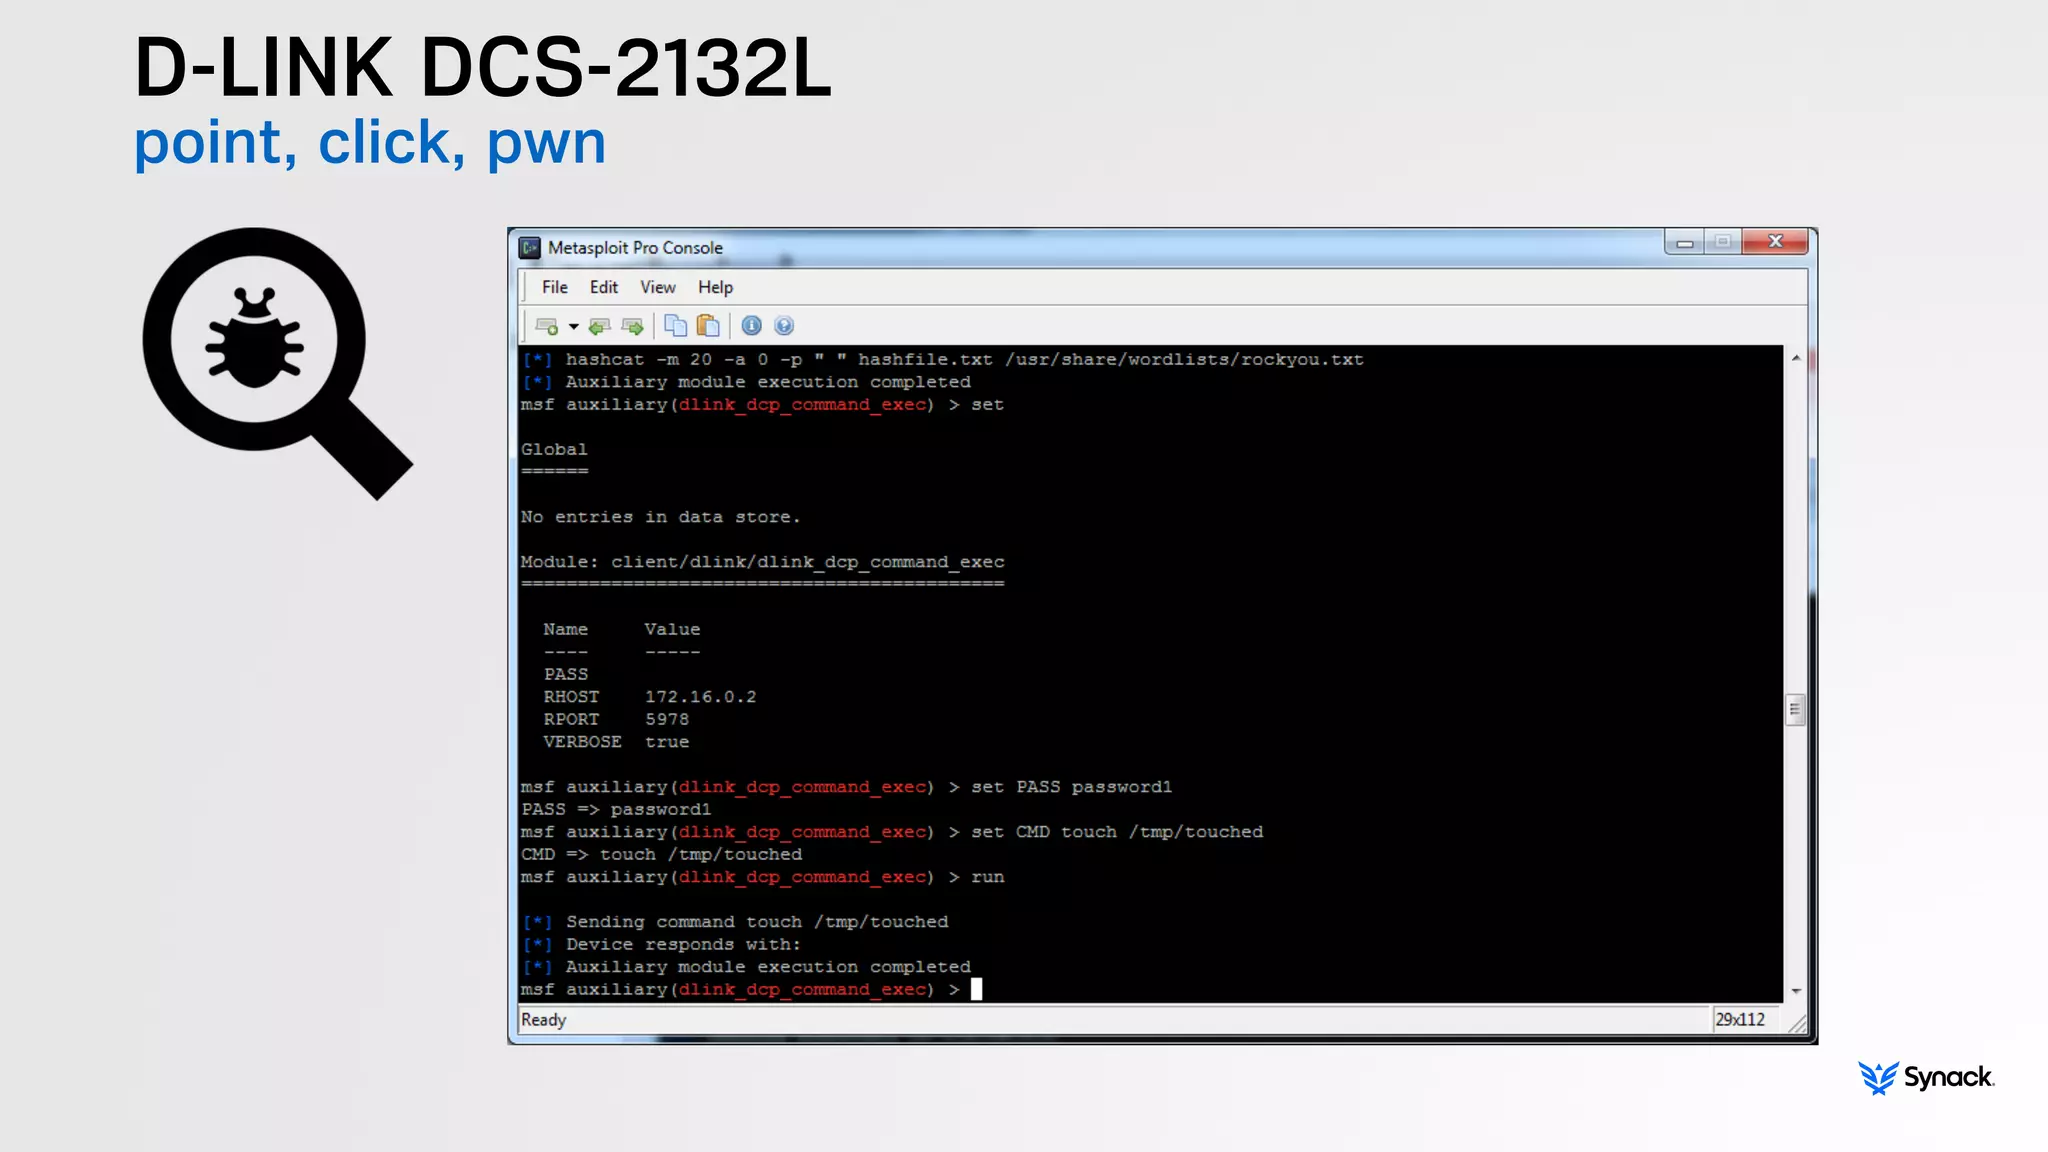Click the scrollbar up arrow
The height and width of the screenshot is (1152, 2048).
(x=1796, y=358)
